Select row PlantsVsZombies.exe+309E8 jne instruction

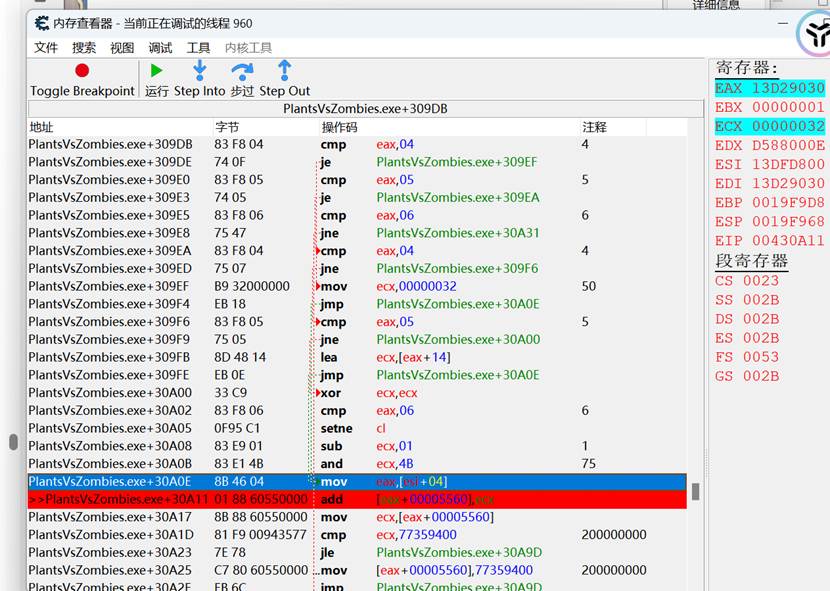coord(357,233)
